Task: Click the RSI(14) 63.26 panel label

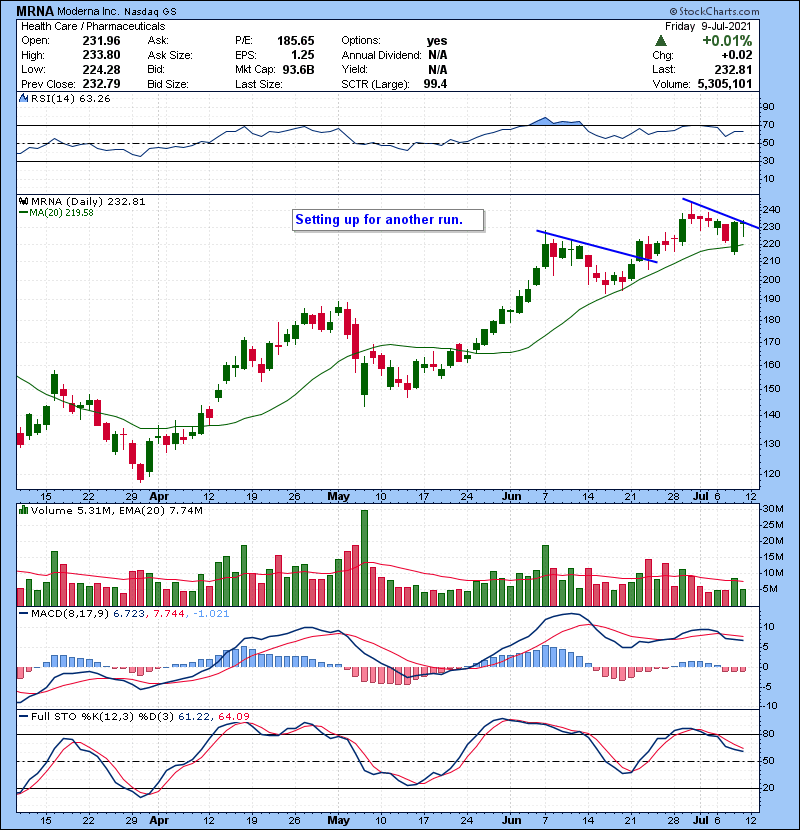Action: pos(70,98)
